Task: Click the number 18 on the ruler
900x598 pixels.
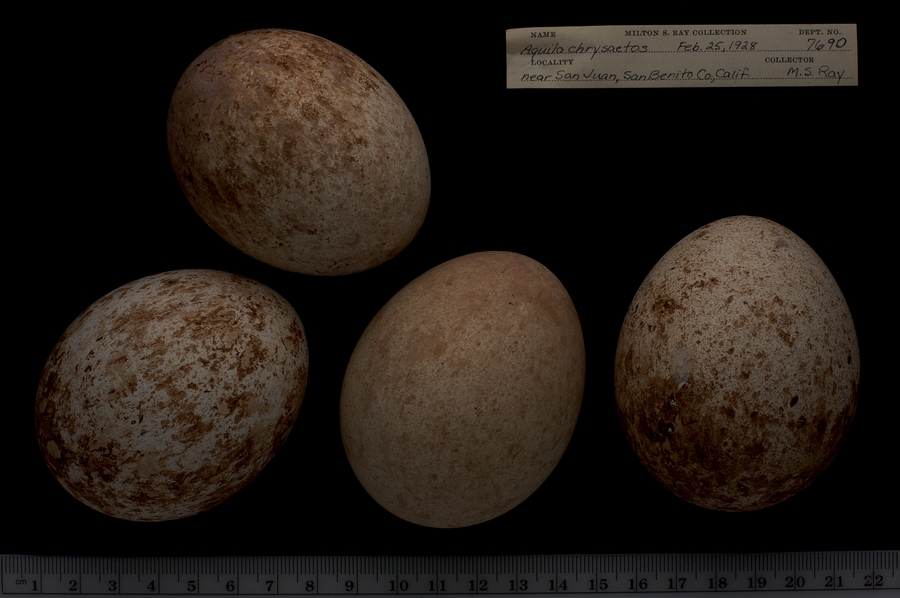Action: pyautogui.click(x=717, y=583)
